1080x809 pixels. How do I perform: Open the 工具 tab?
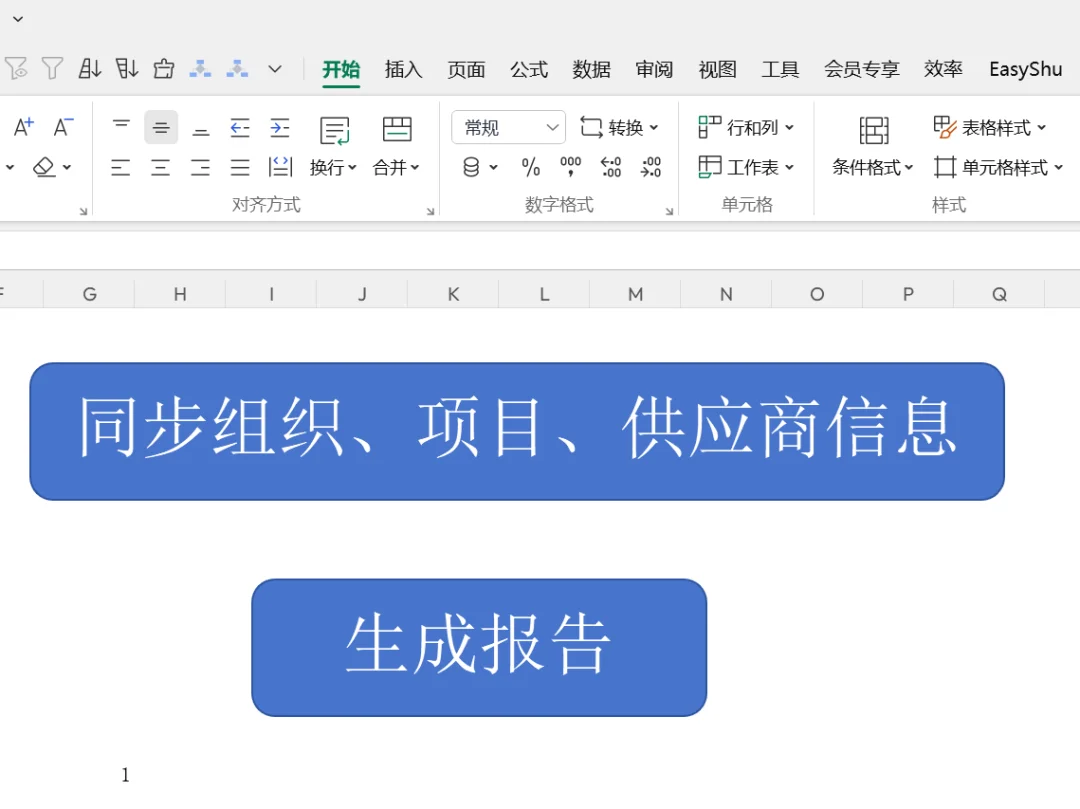click(780, 70)
